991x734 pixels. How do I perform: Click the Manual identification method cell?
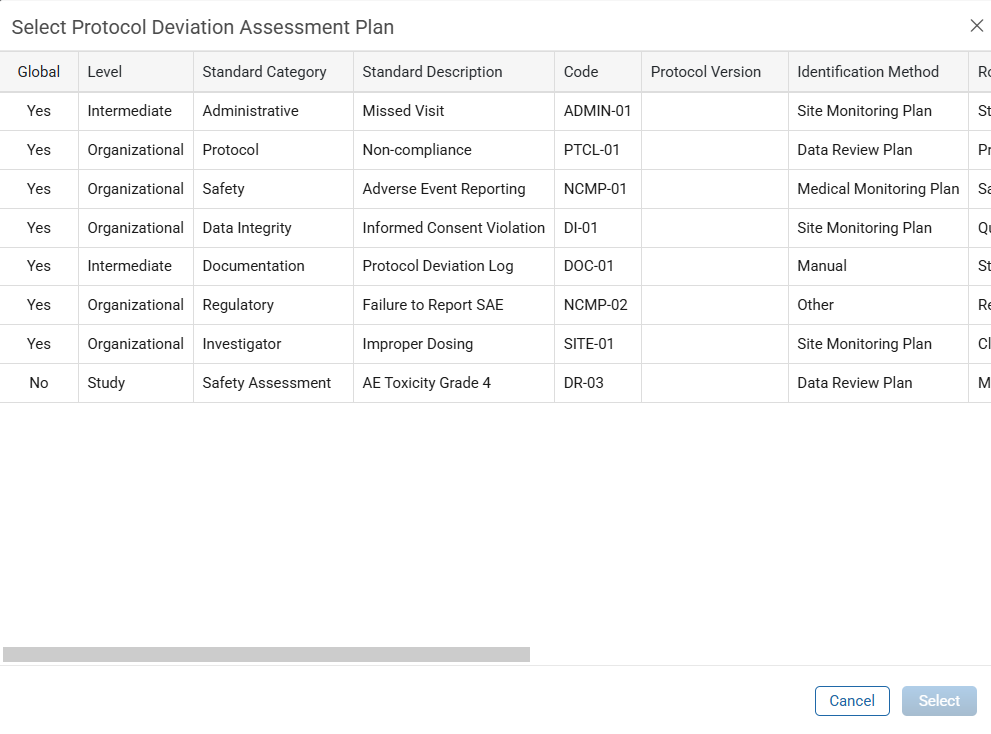[x=879, y=266]
